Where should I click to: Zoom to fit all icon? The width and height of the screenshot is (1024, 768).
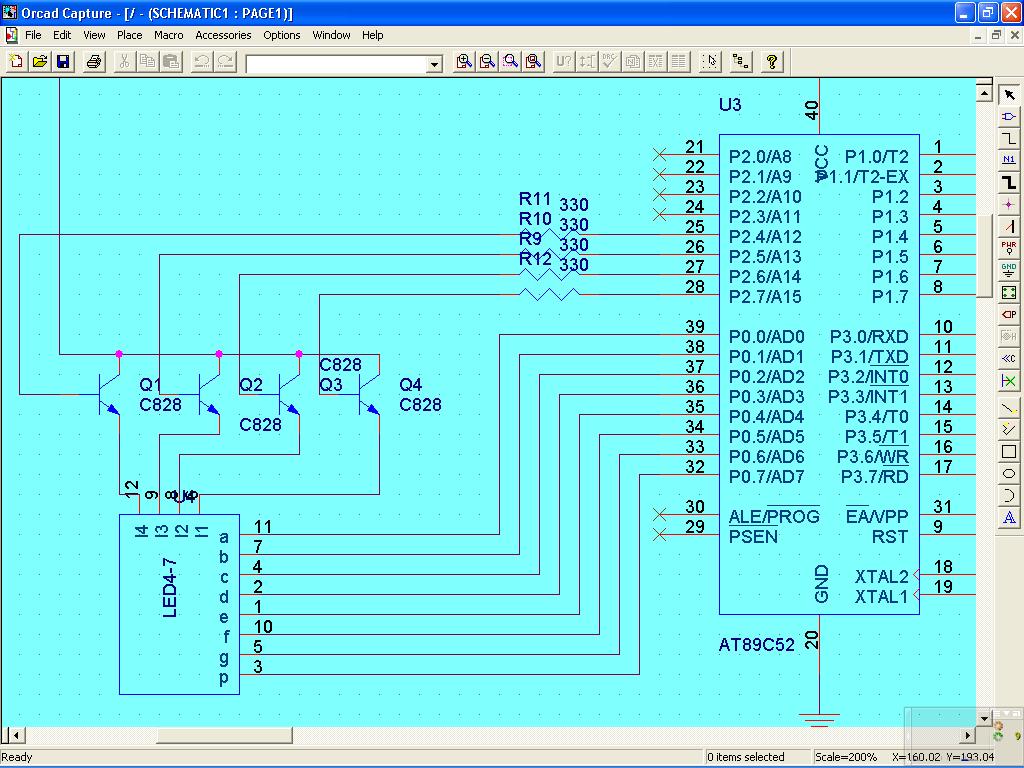(x=534, y=61)
